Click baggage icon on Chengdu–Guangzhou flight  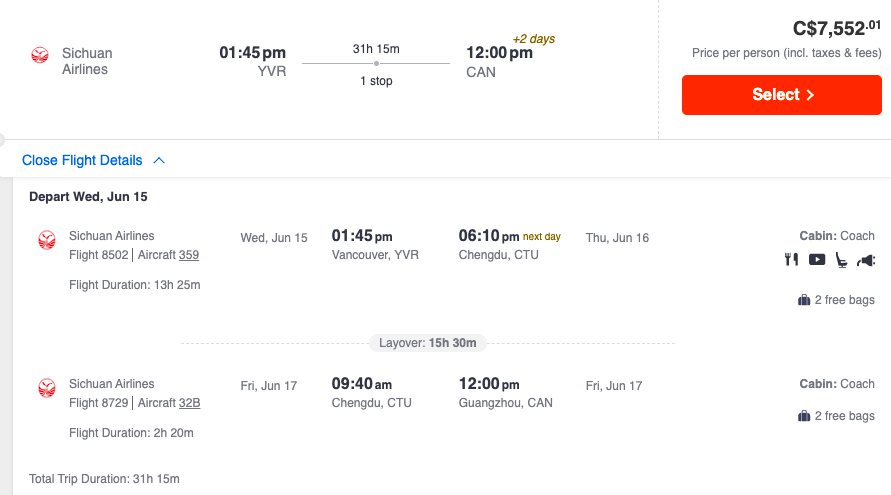tap(804, 416)
